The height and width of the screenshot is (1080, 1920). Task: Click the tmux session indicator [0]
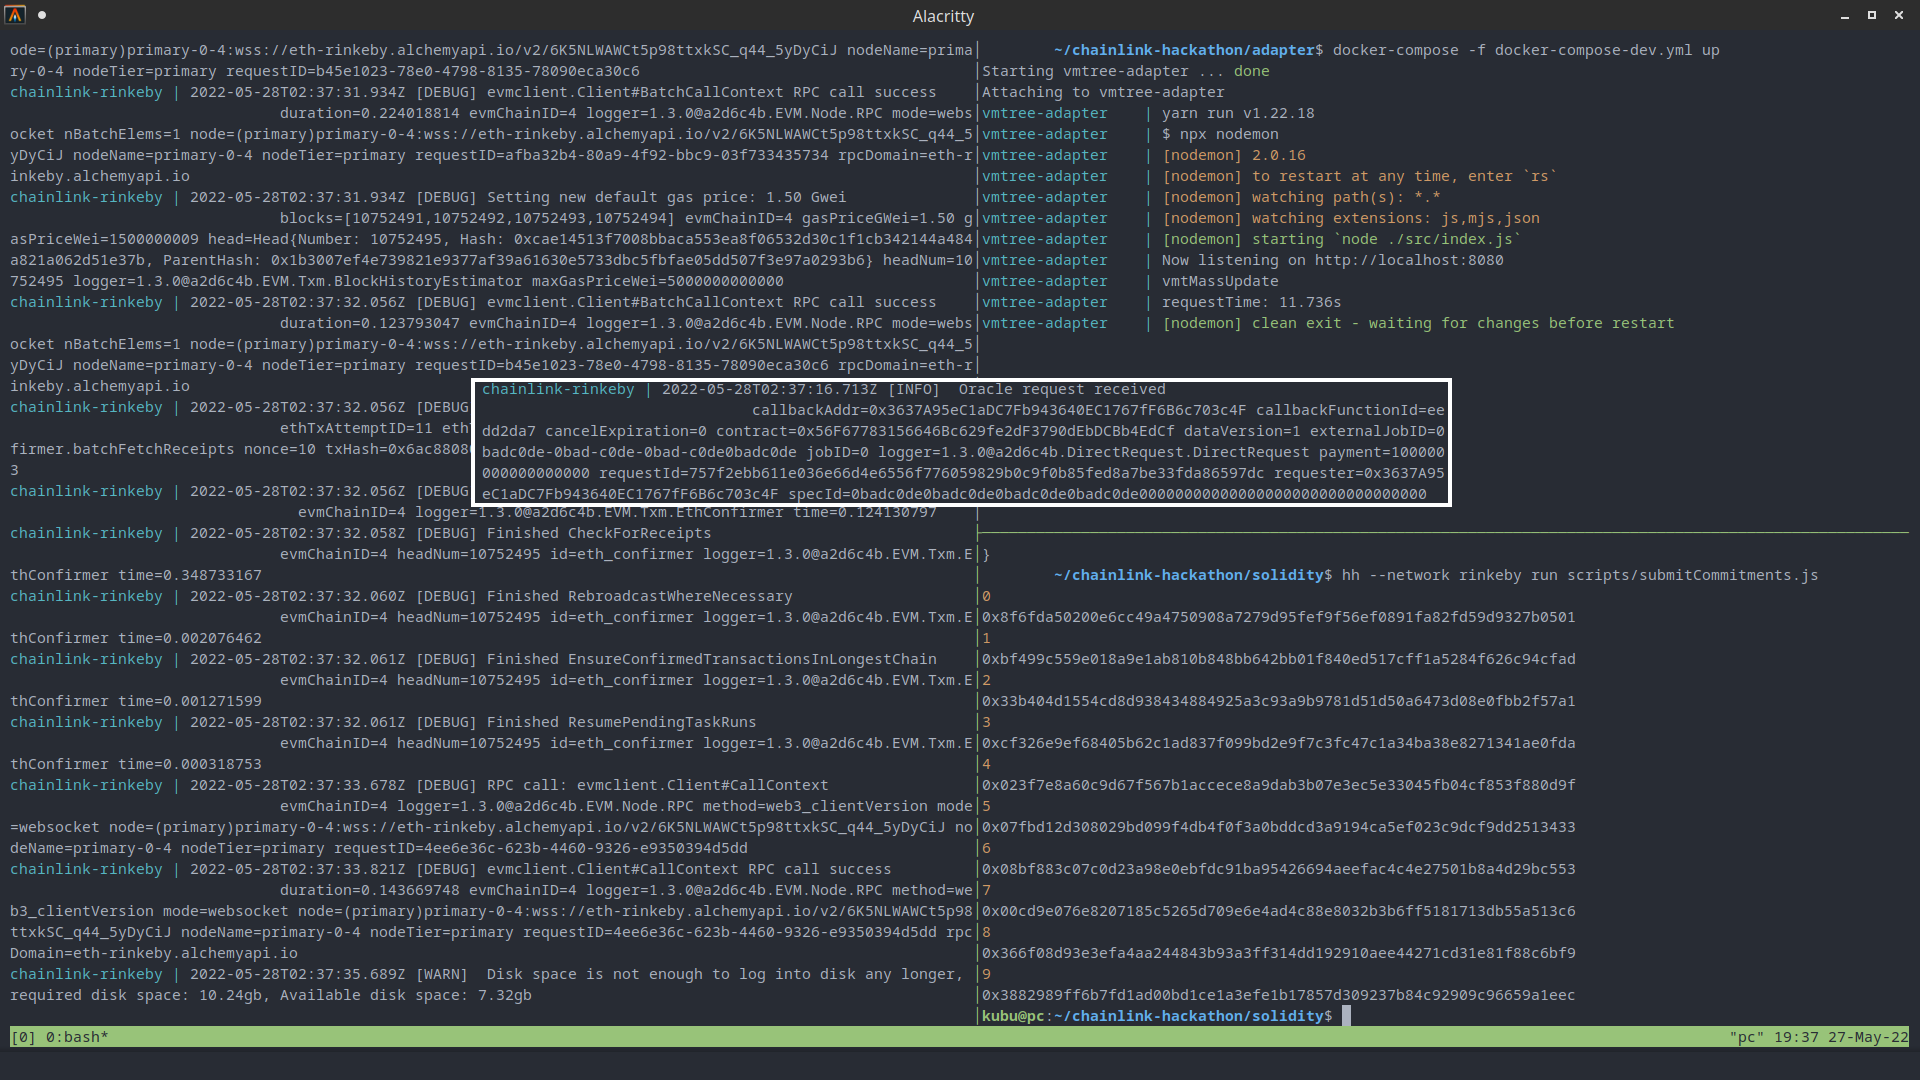tap(22, 1037)
